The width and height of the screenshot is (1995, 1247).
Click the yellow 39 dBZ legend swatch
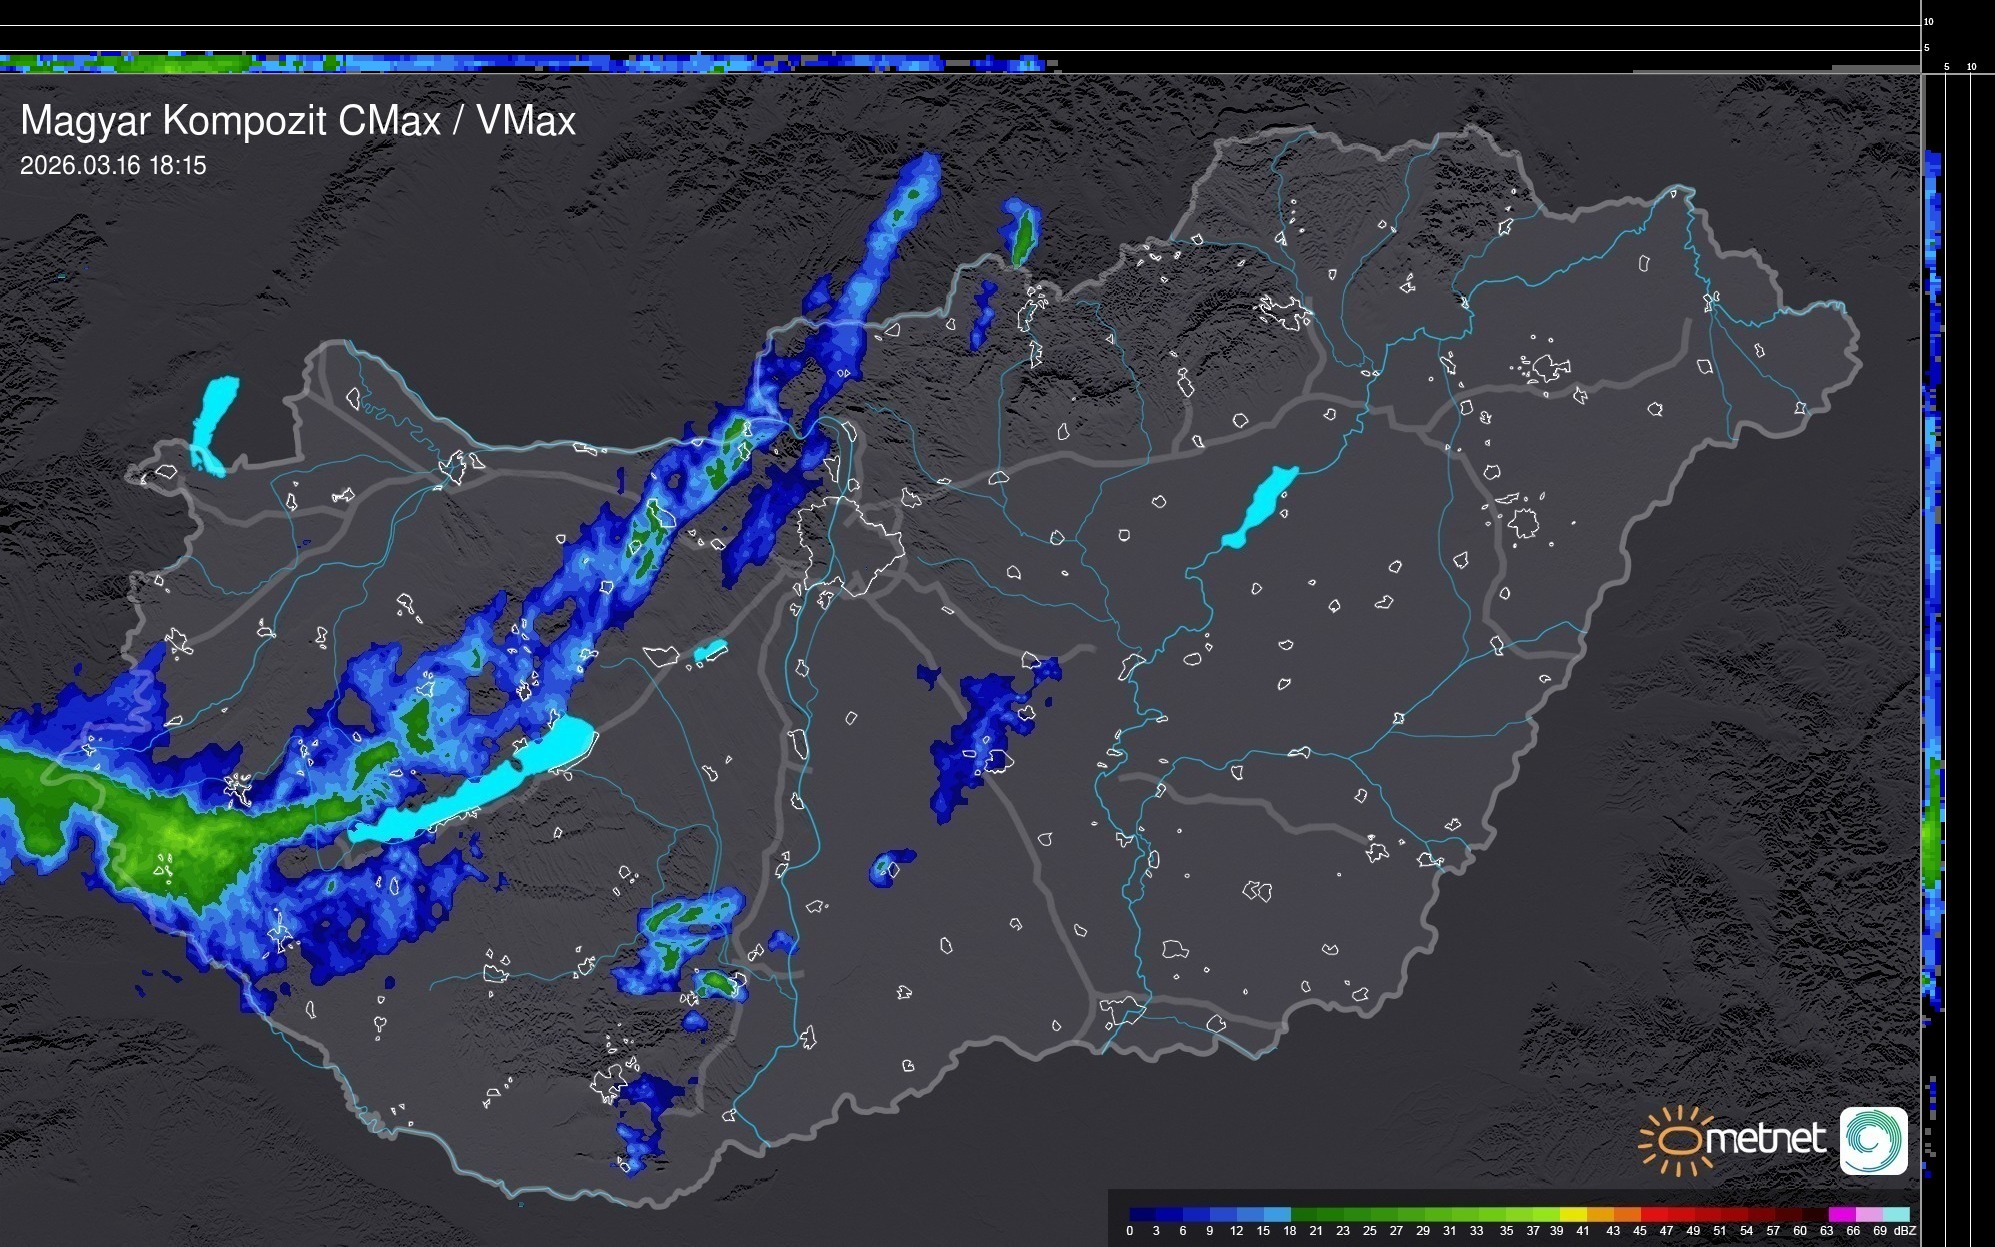click(1574, 1214)
